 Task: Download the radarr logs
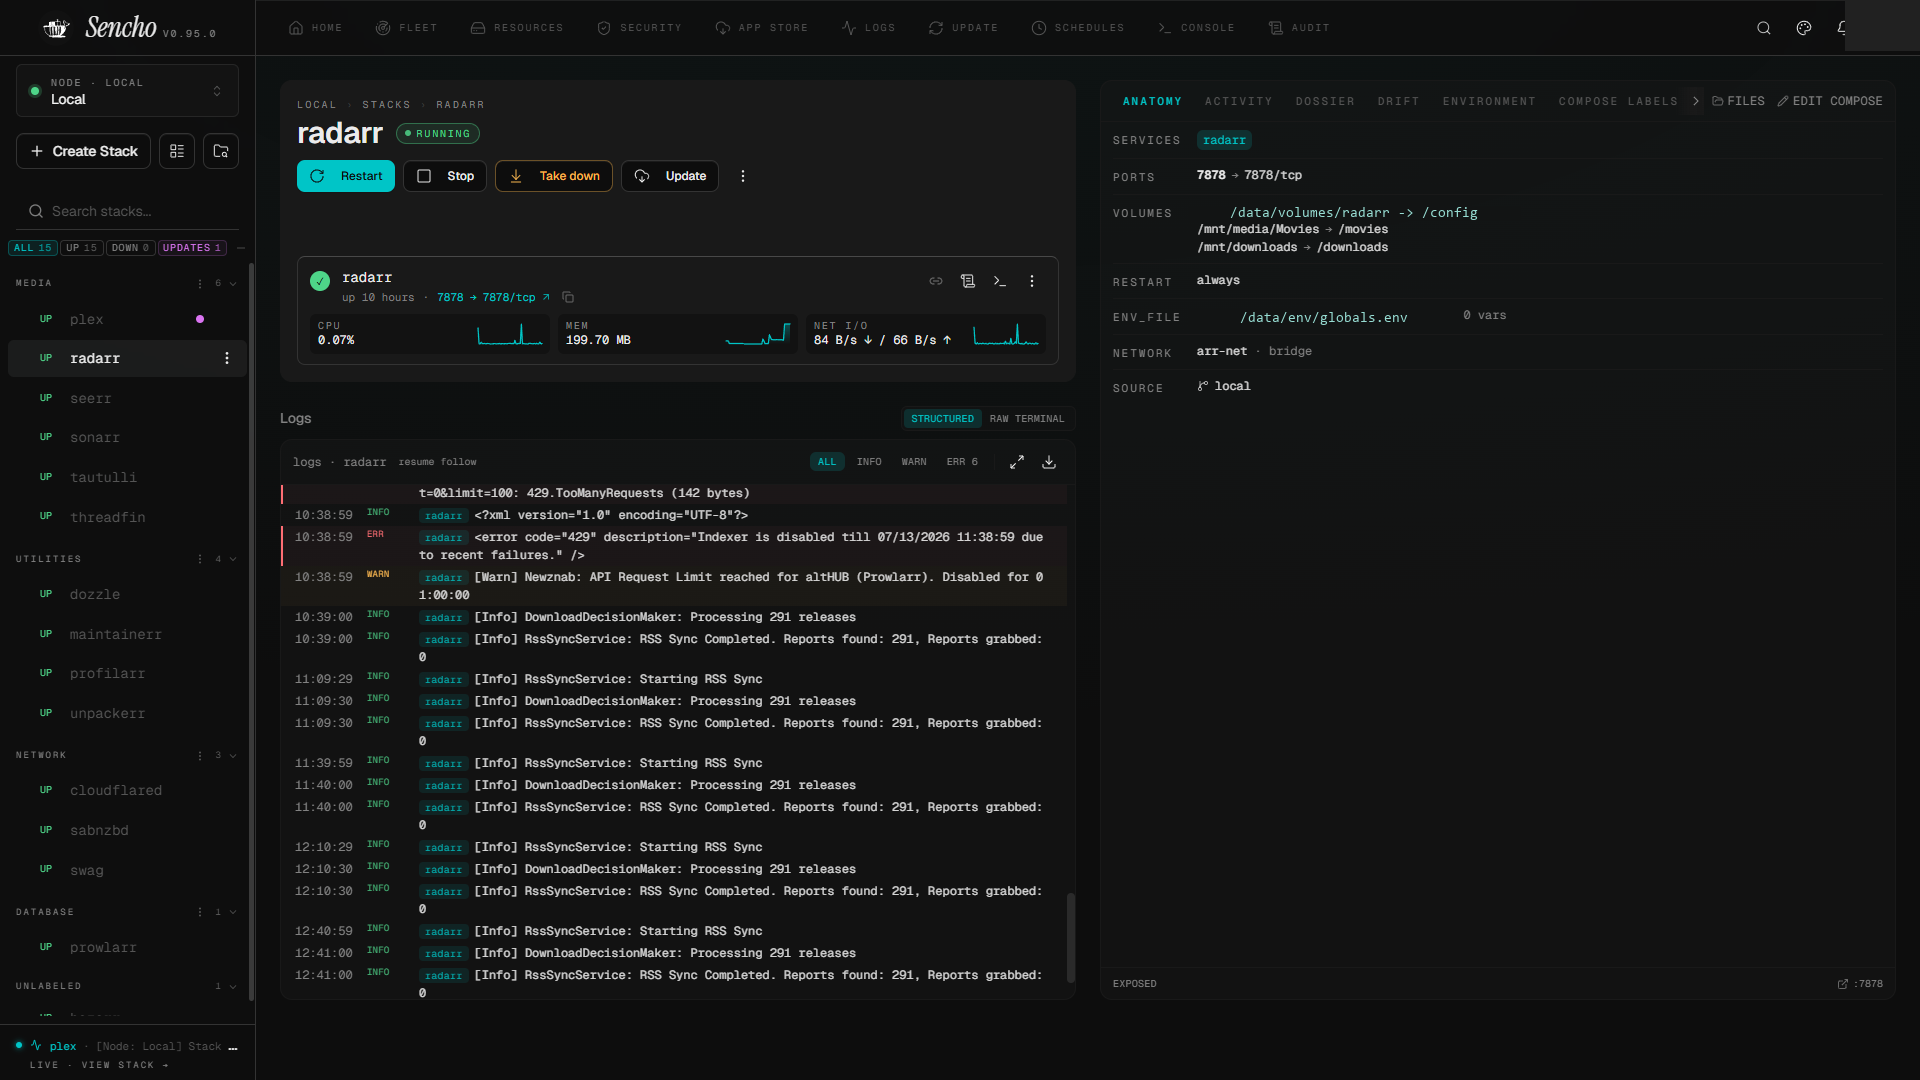point(1049,462)
